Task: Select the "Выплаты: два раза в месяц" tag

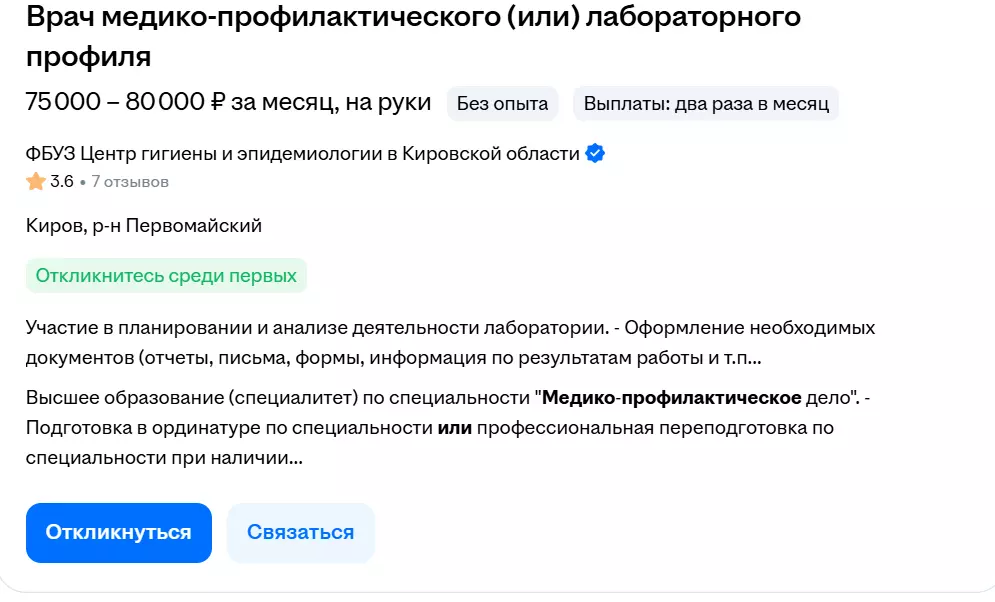Action: pos(706,103)
